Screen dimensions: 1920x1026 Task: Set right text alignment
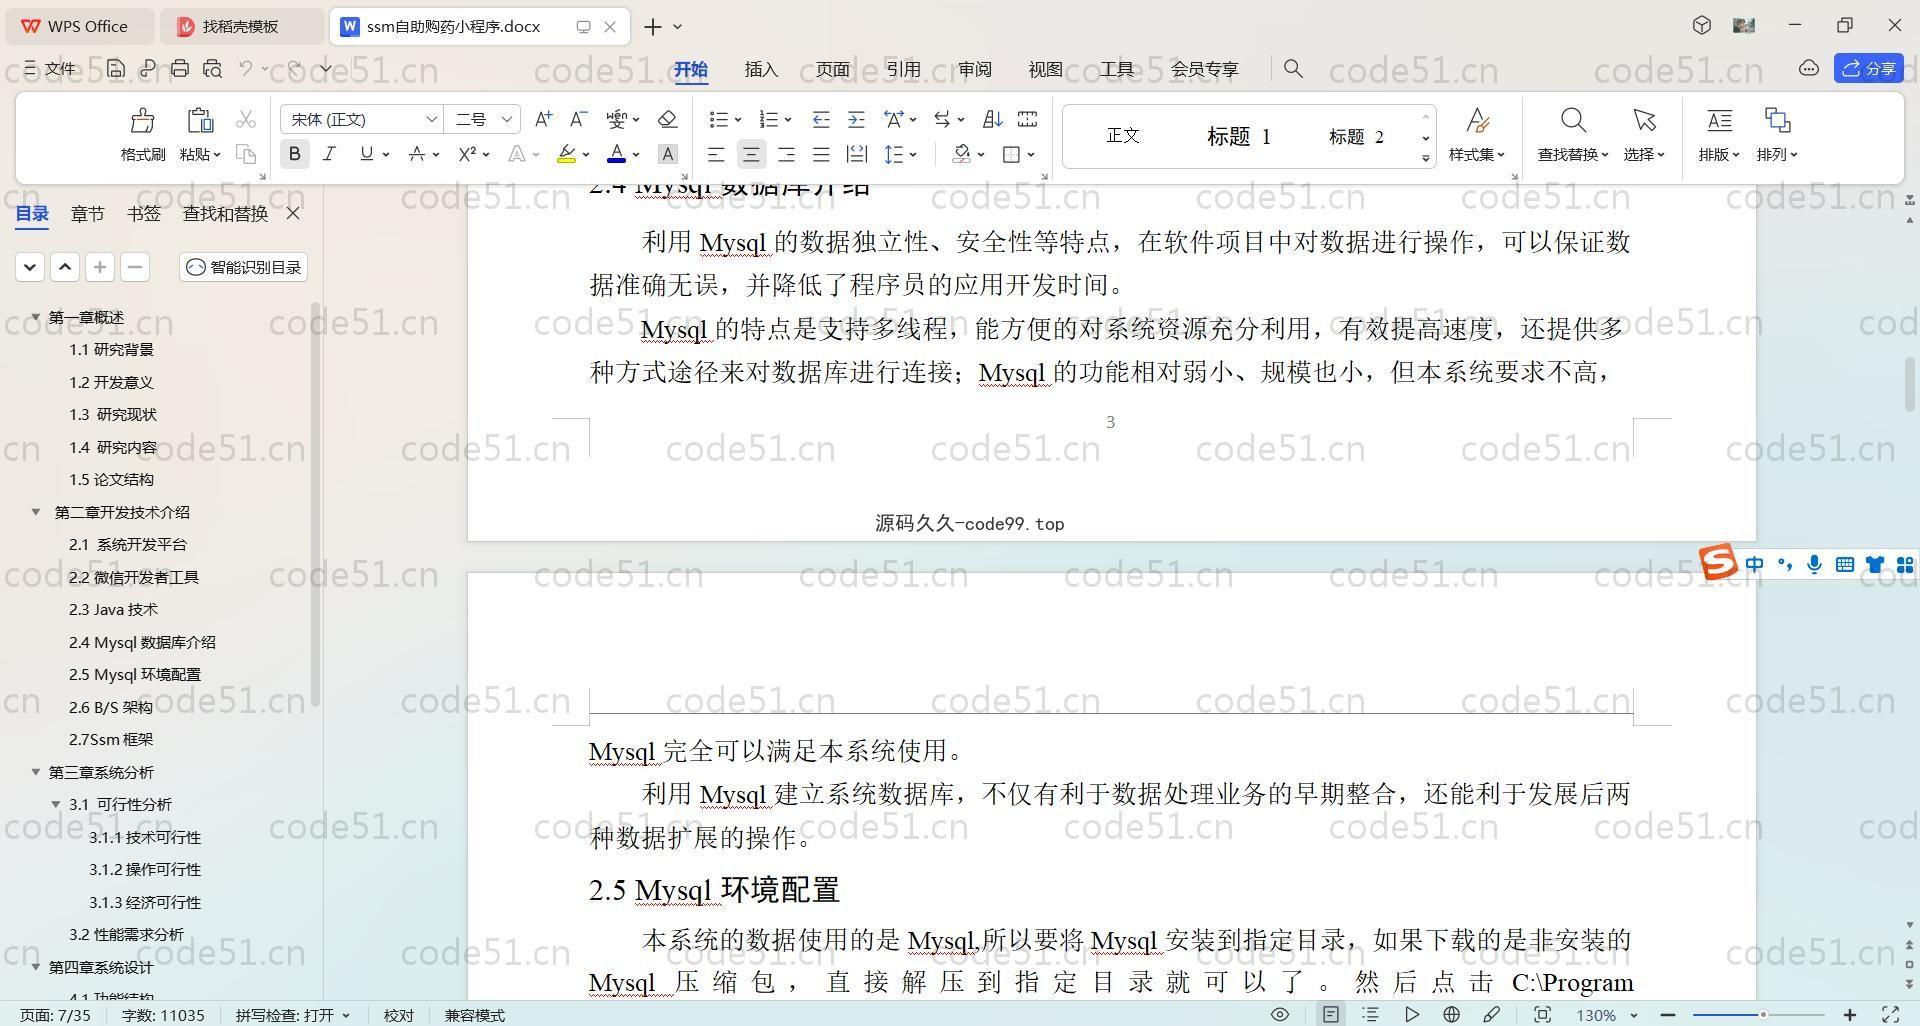(x=786, y=154)
